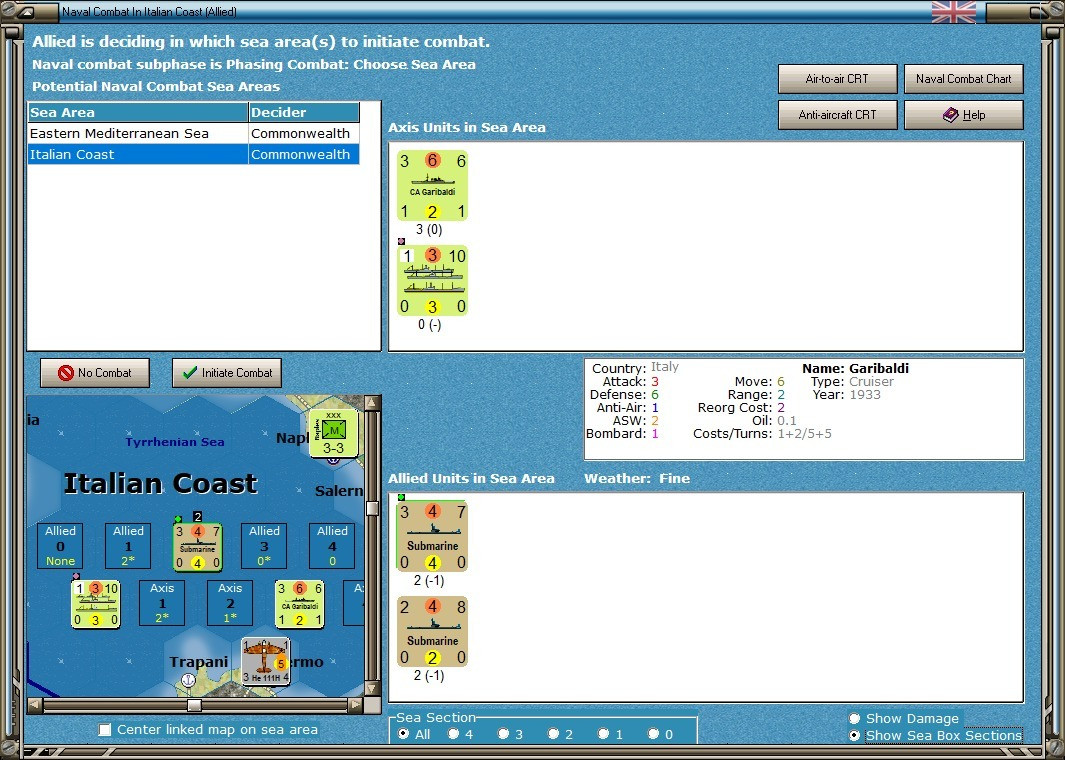
Task: Click the Costs/Turns value 1+2/5+5
Action: (805, 433)
